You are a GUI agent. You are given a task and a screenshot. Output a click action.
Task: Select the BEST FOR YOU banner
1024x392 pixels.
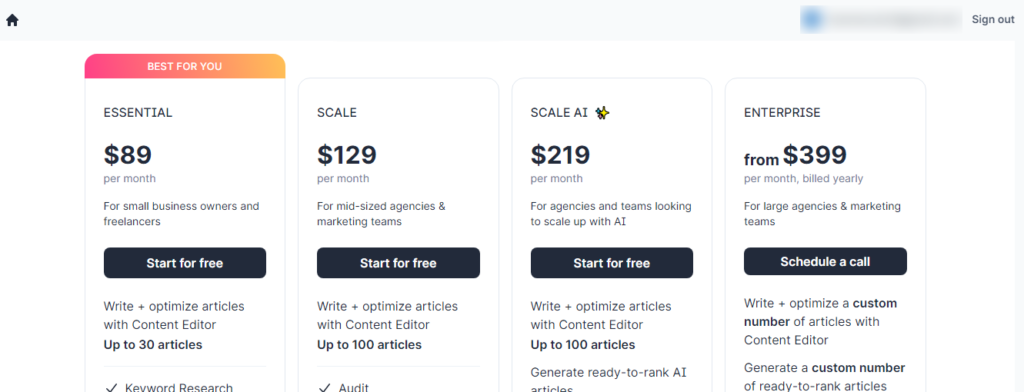pos(185,66)
